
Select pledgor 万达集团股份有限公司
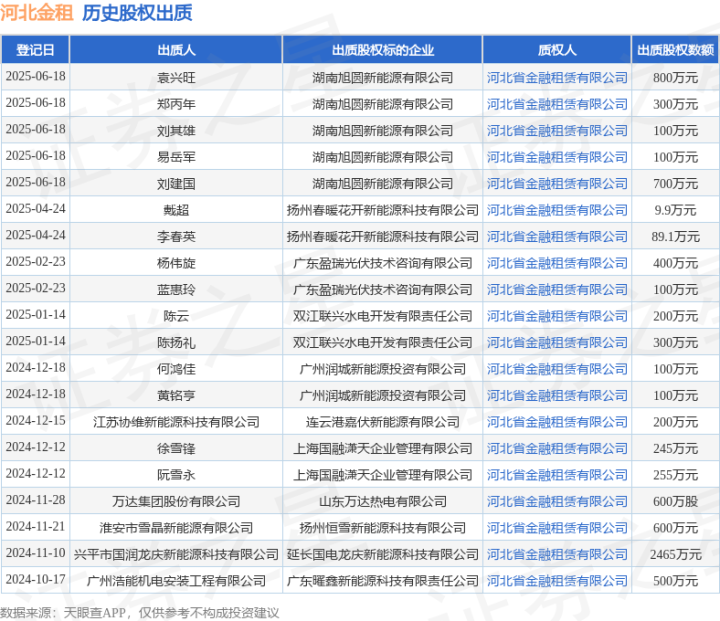point(176,502)
